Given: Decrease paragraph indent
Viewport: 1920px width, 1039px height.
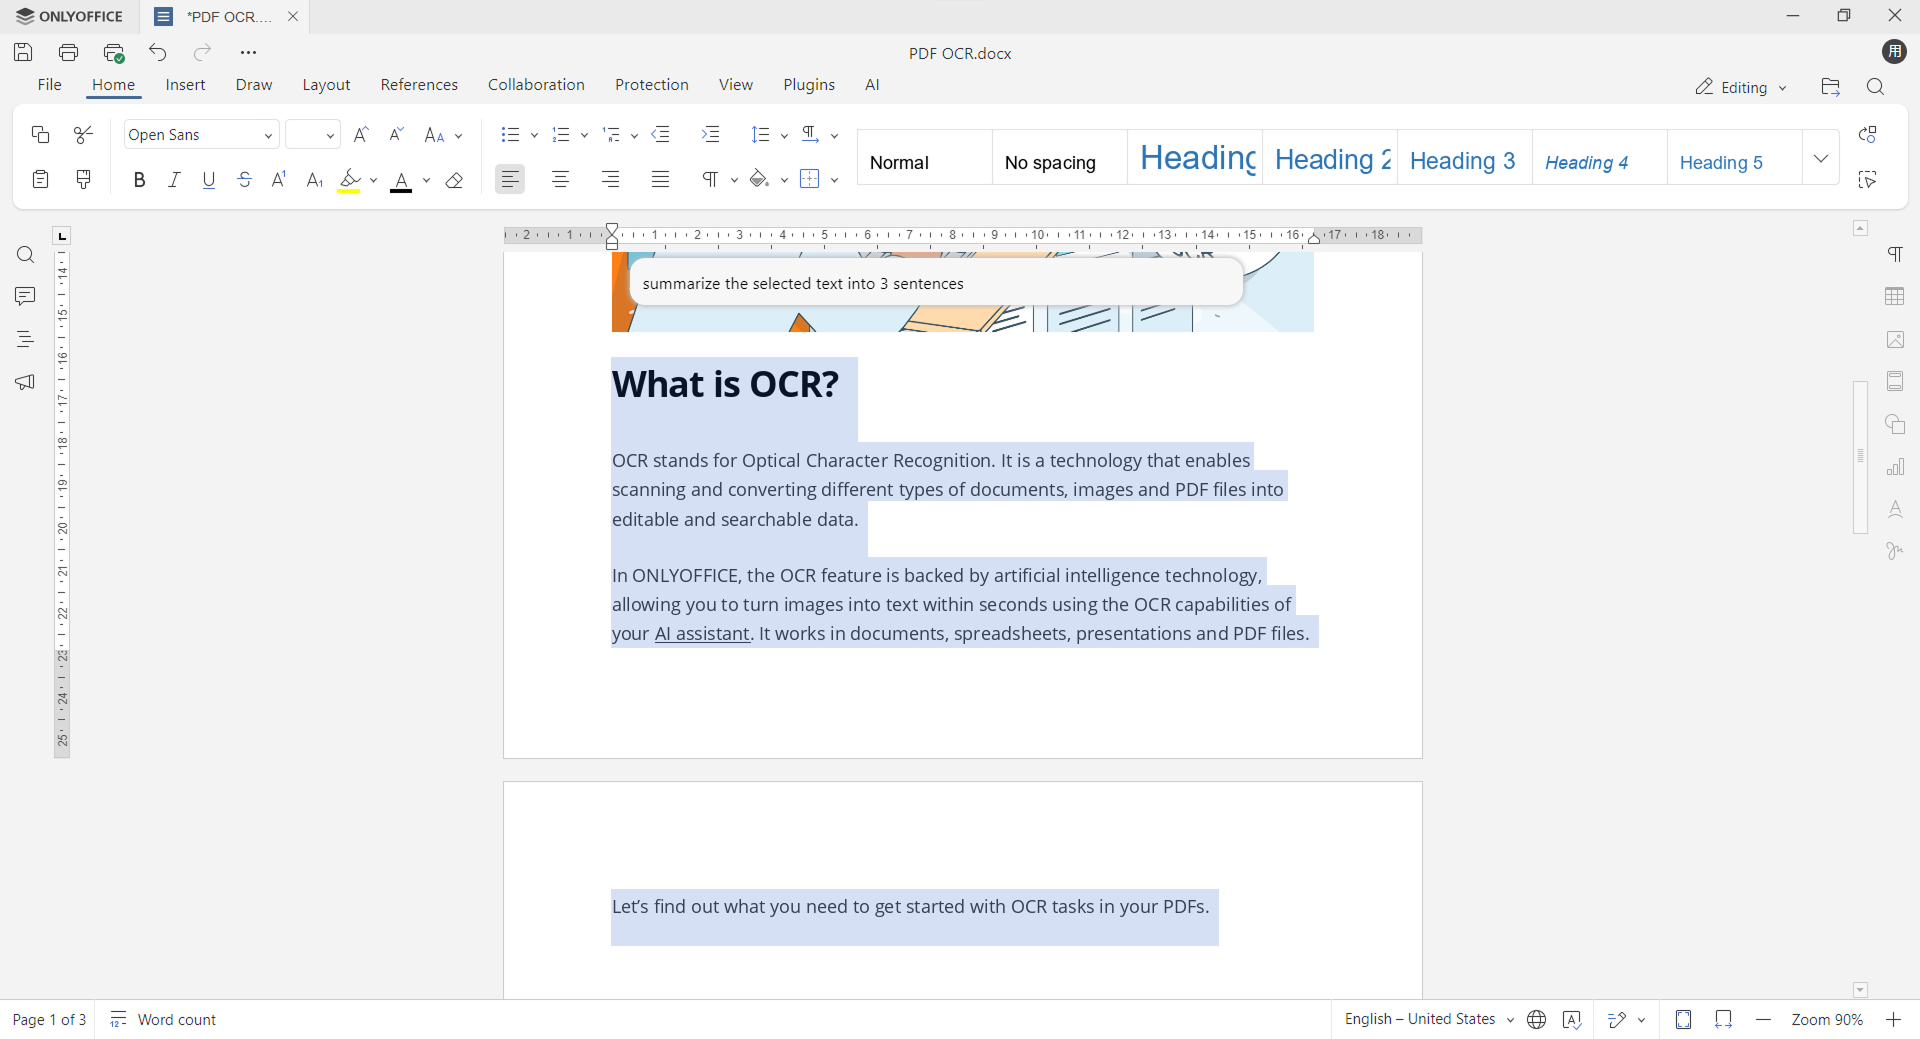Looking at the screenshot, I should 661,134.
